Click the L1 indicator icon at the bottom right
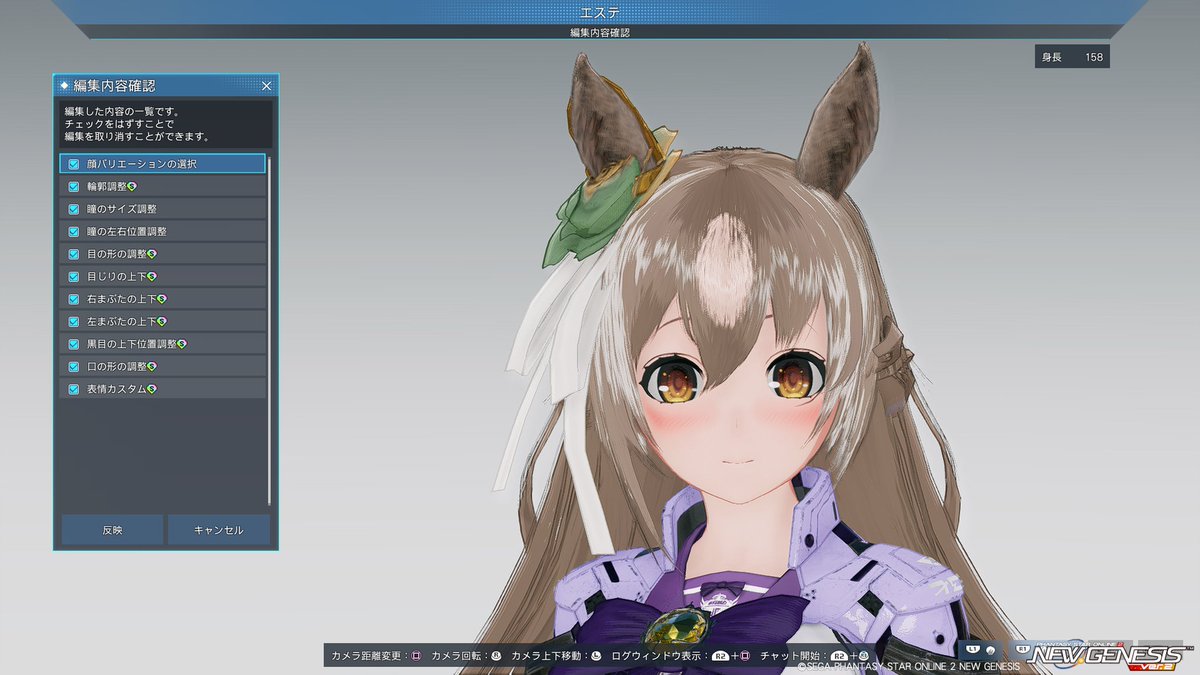Image resolution: width=1200 pixels, height=675 pixels. pos(973,649)
